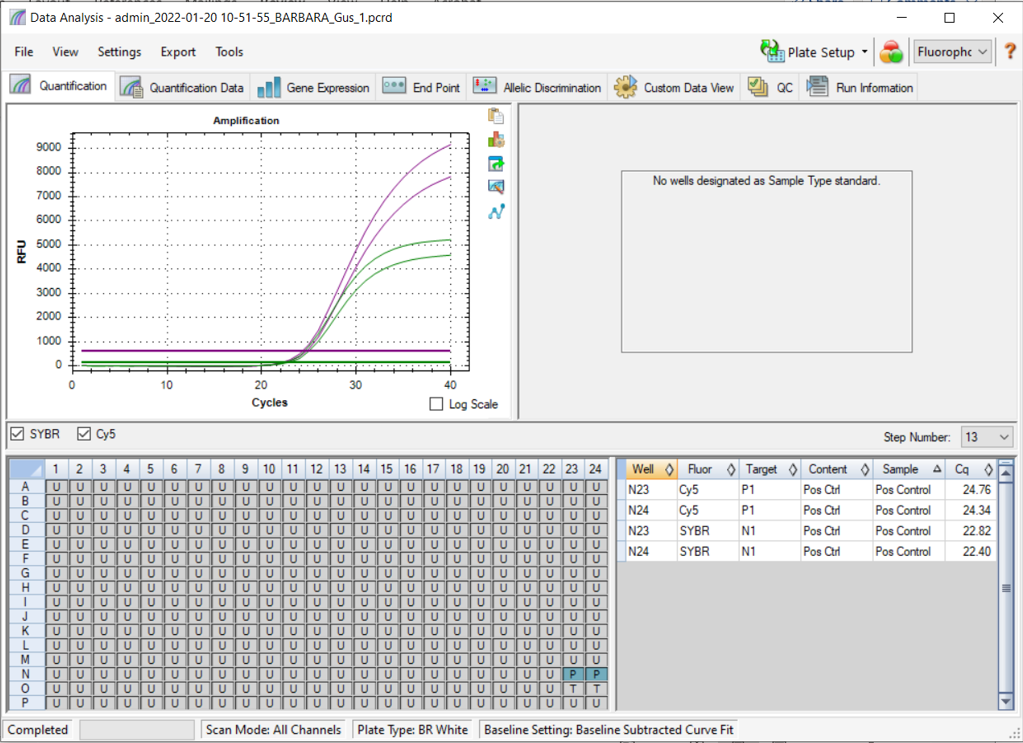
Task: Click the export chart icon with green arrow
Action: 496,164
